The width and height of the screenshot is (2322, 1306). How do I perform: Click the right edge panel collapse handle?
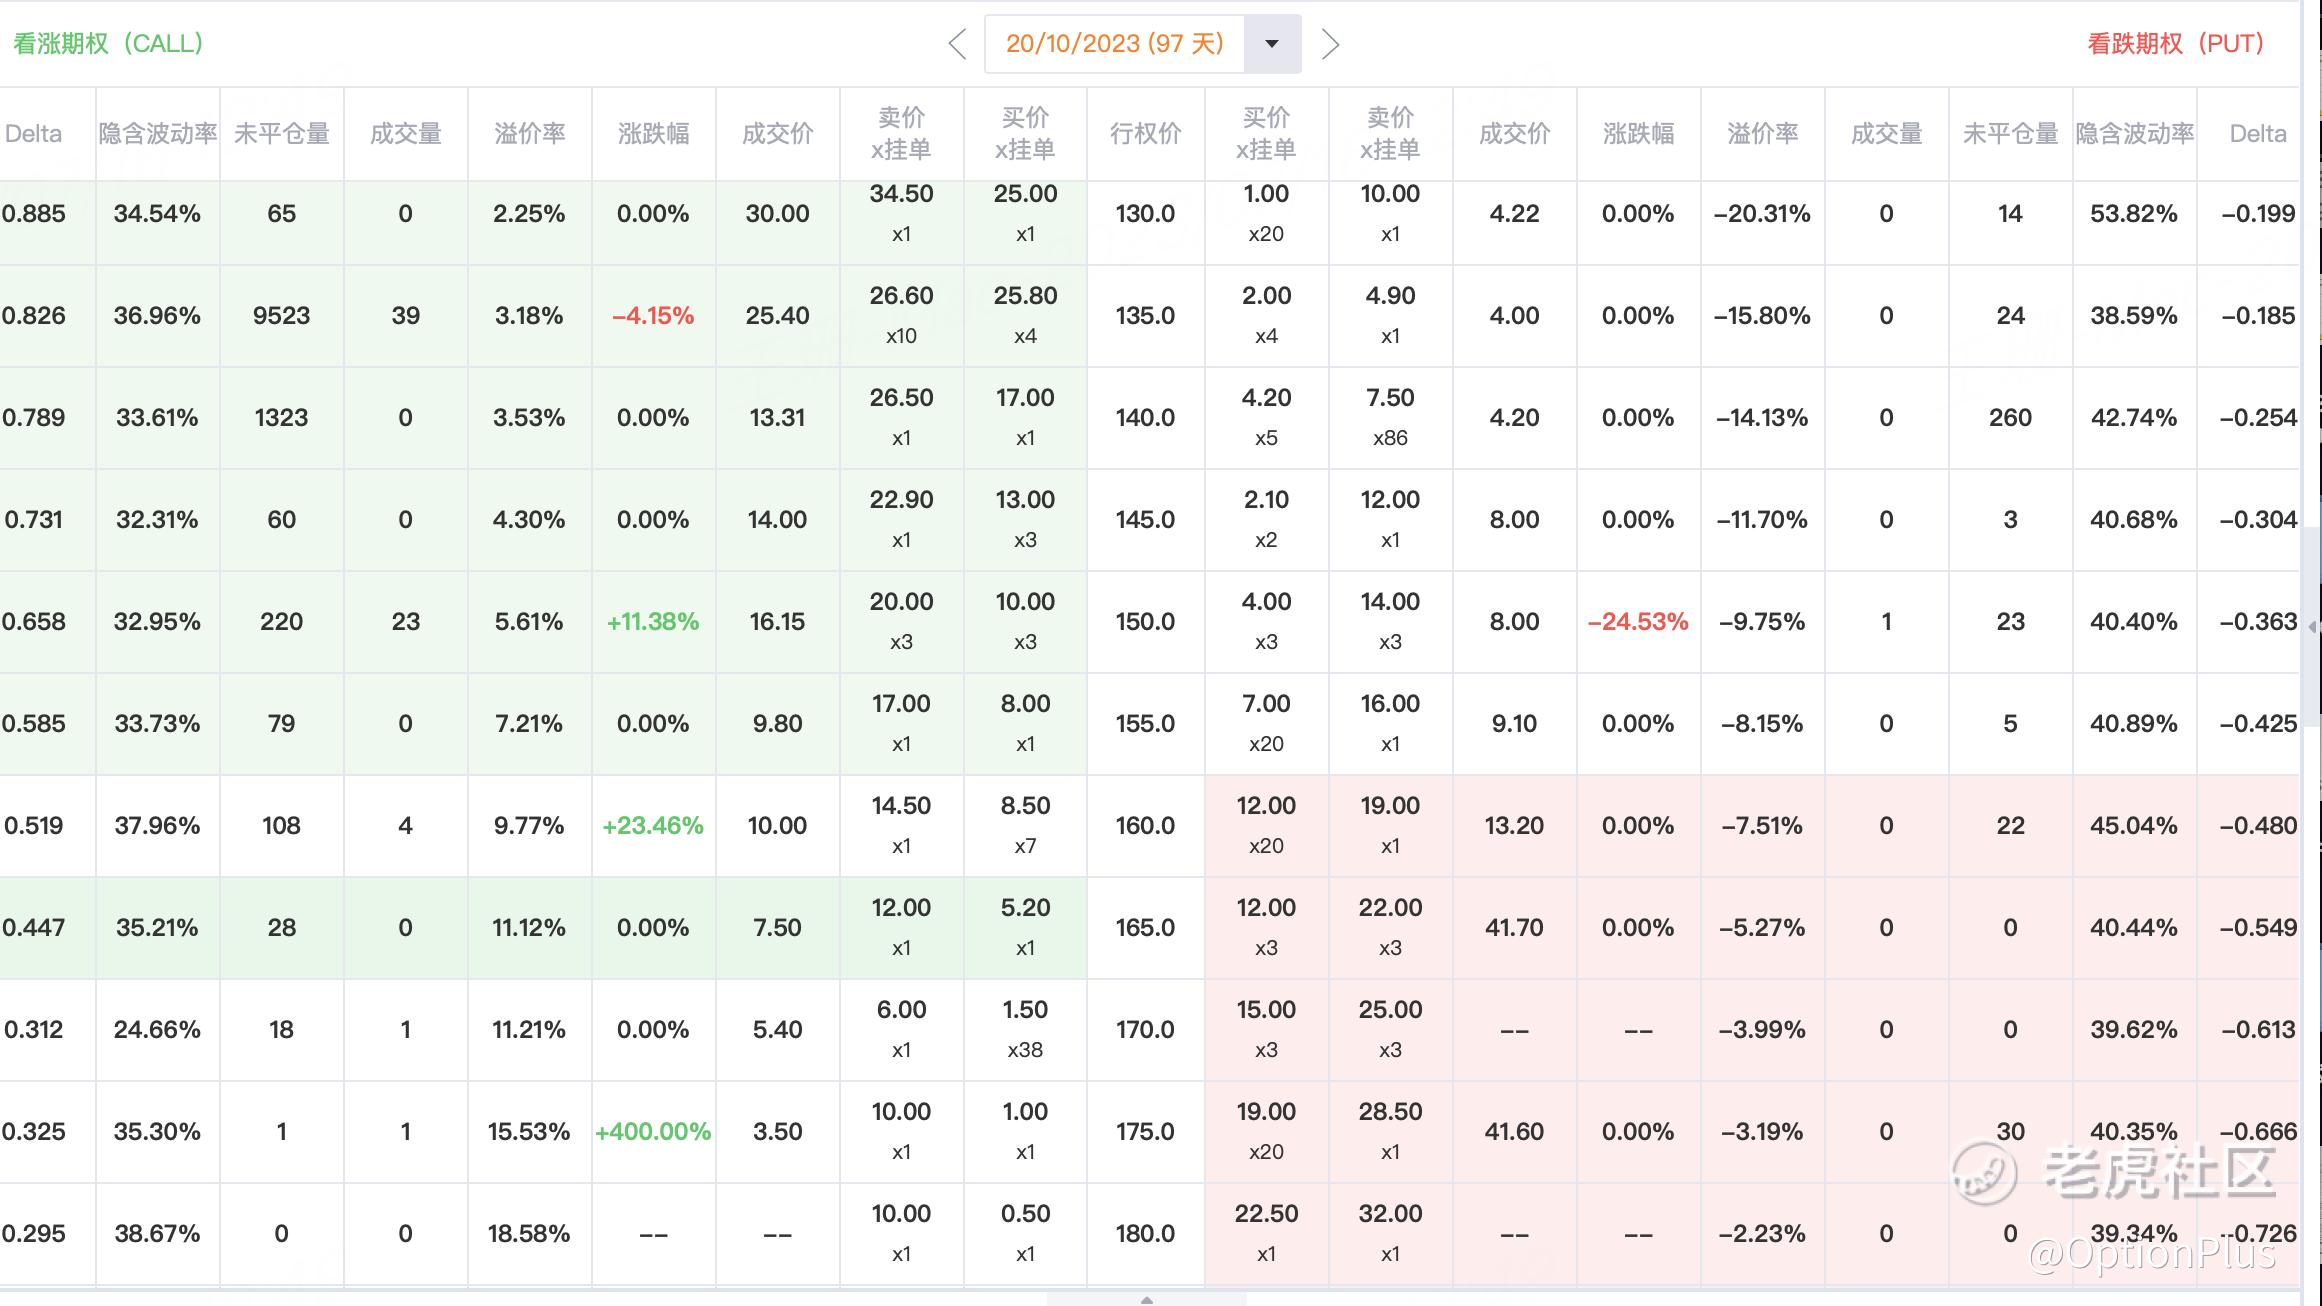pyautogui.click(x=2312, y=627)
